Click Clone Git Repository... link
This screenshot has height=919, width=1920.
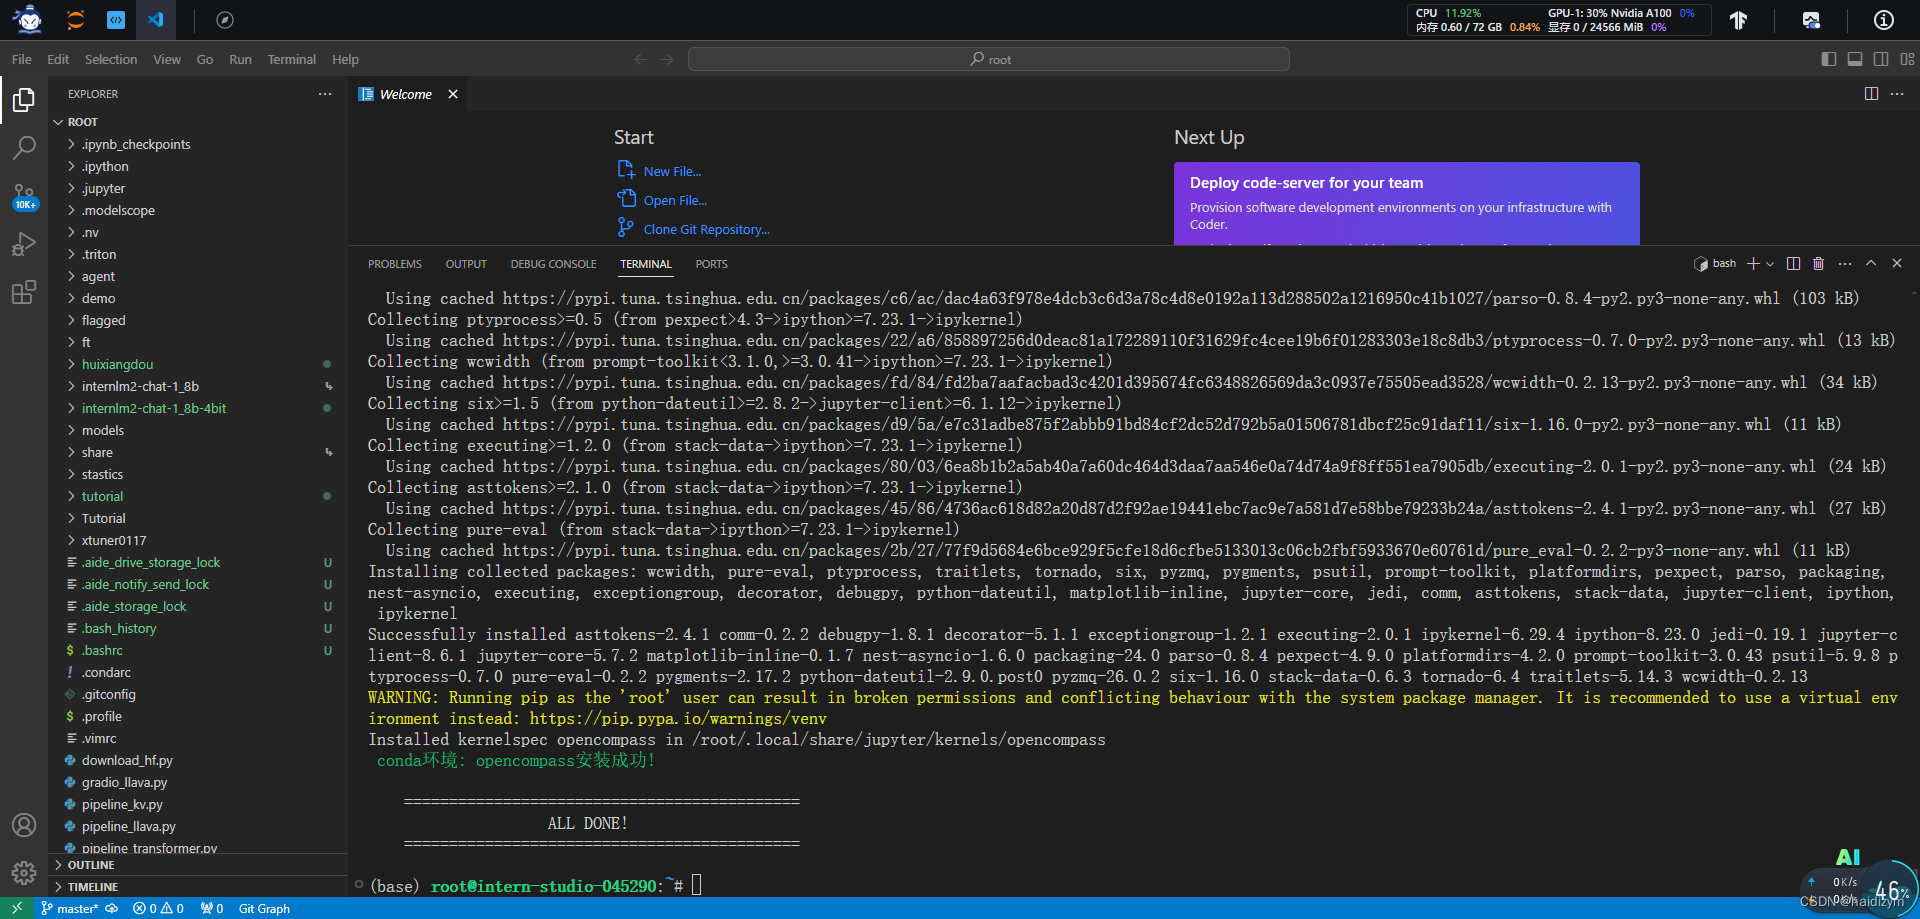pyautogui.click(x=706, y=229)
